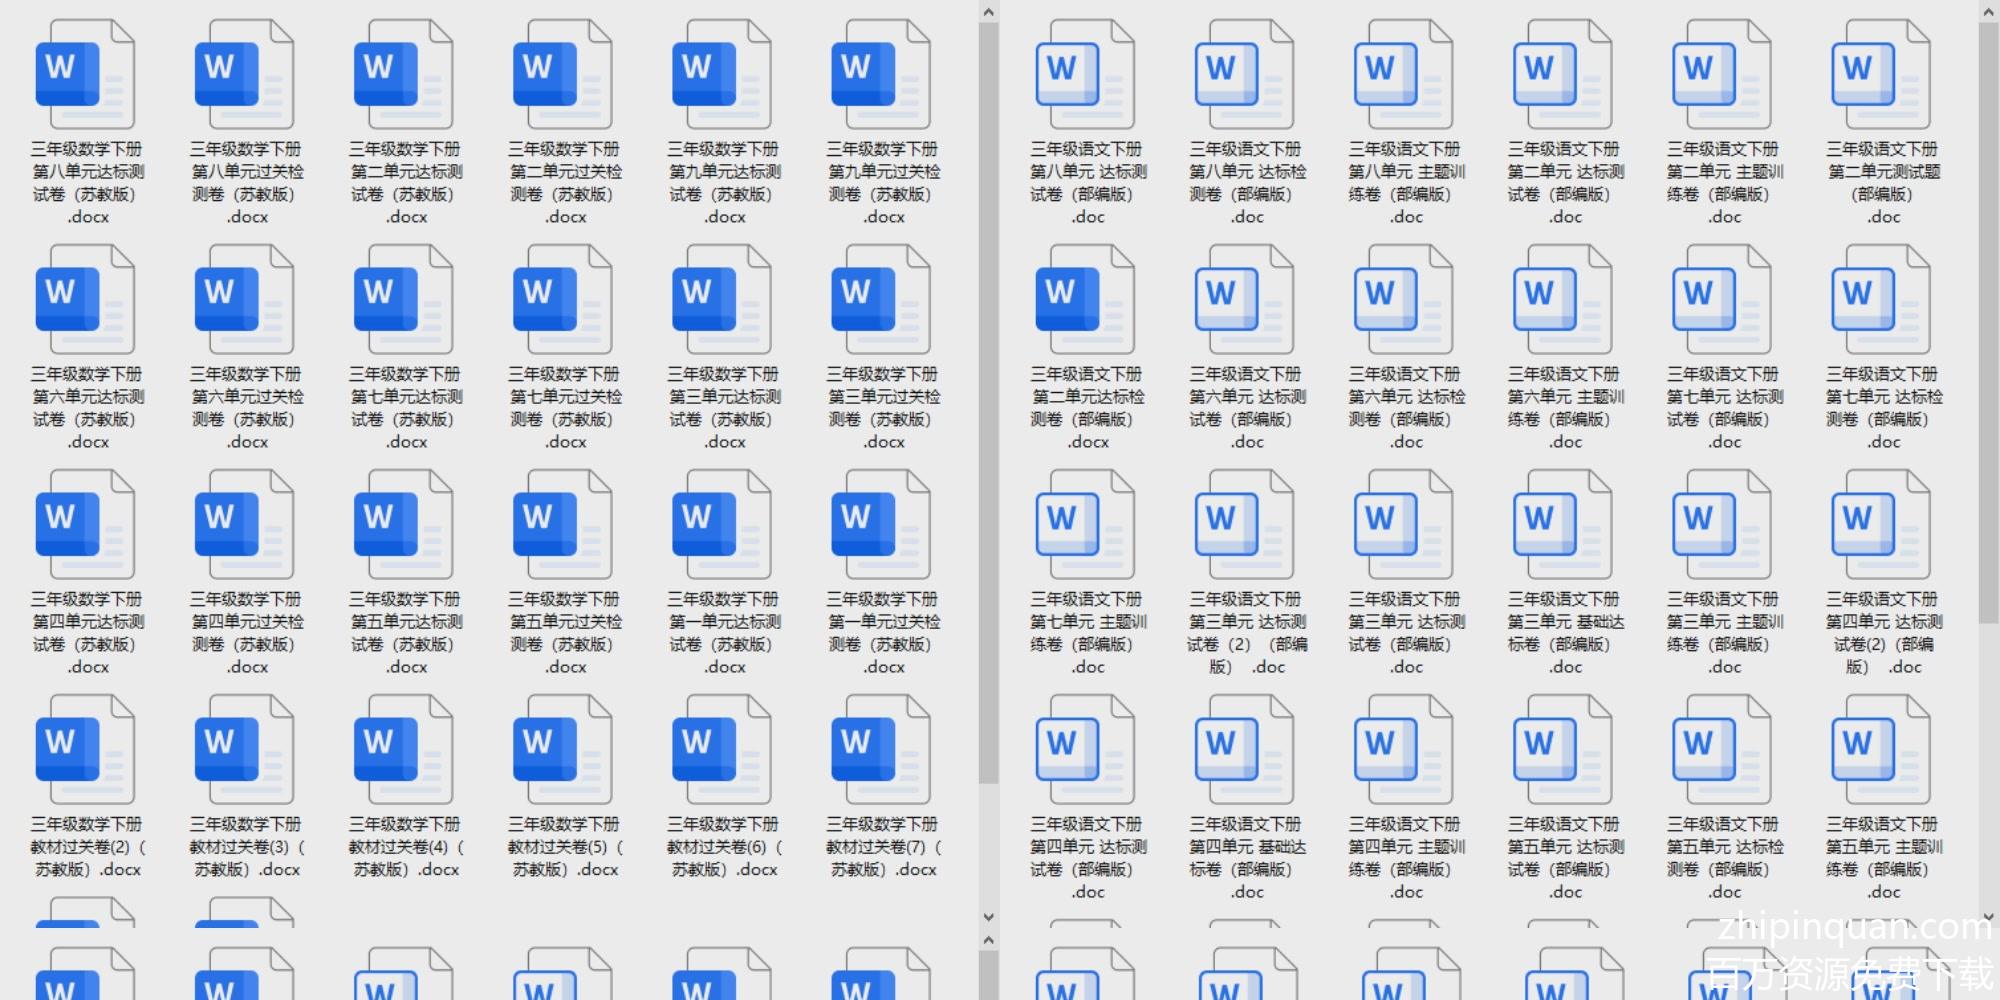
Task: Select the 数学 第七单元过关检测卷 (苏教版) file icon
Action: pos(562,299)
